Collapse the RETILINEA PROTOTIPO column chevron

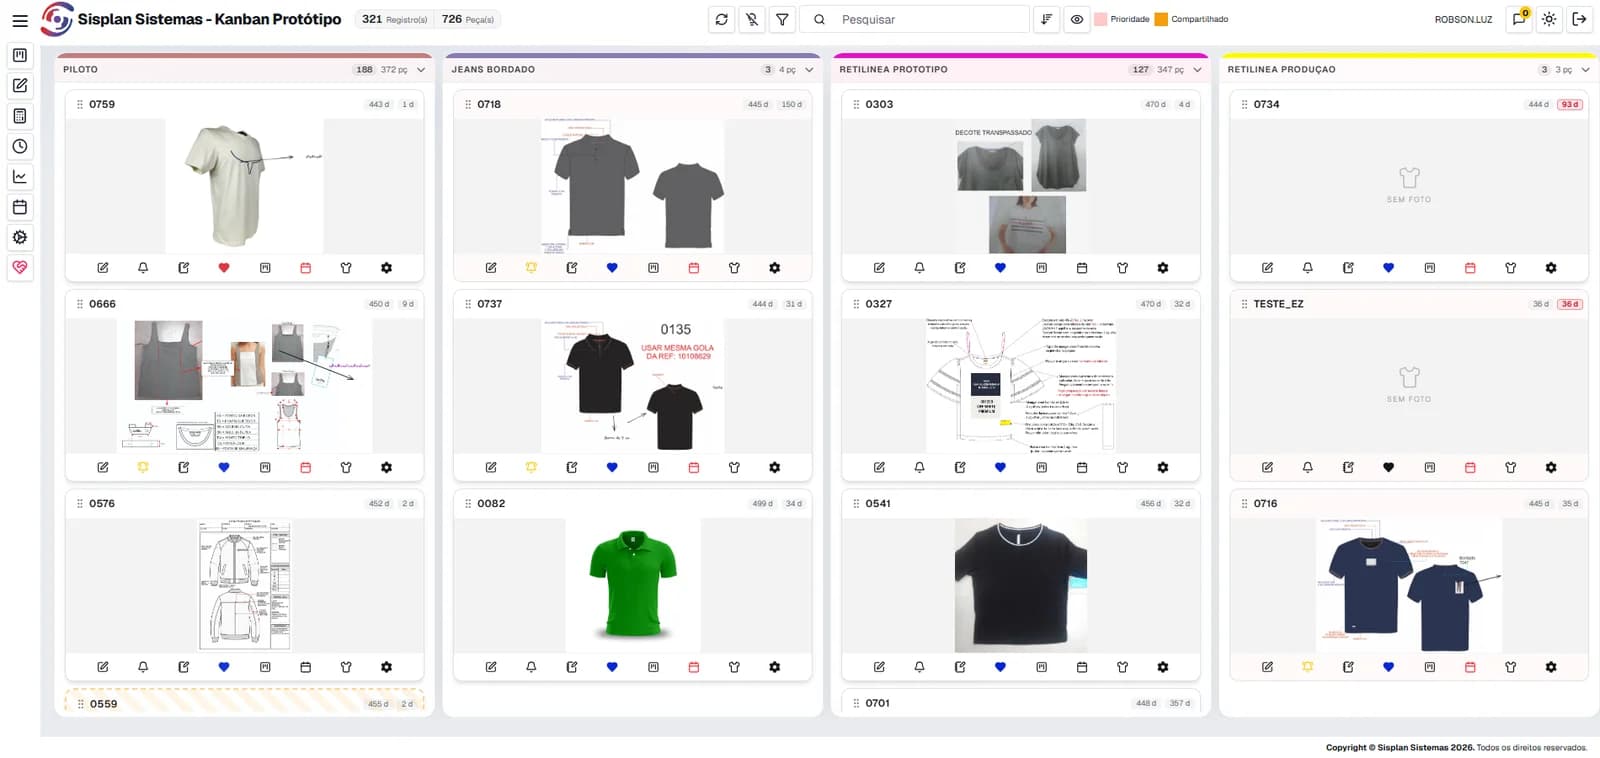pyautogui.click(x=1197, y=70)
